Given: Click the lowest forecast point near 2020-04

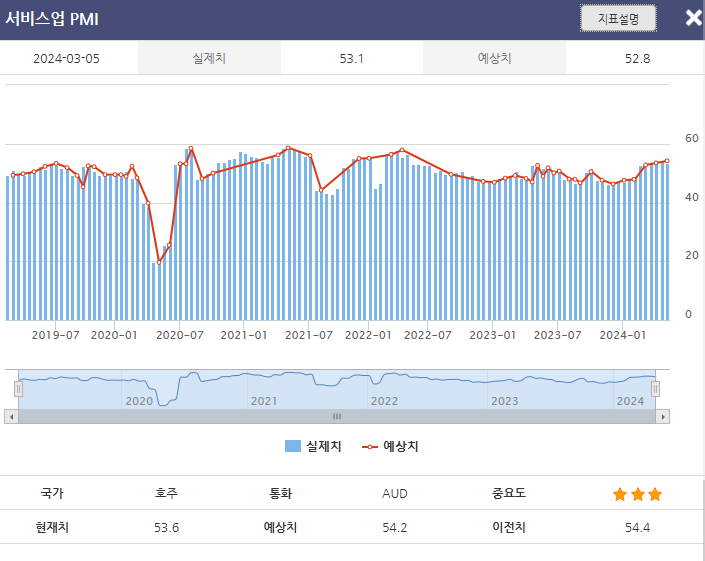Looking at the screenshot, I should point(159,263).
